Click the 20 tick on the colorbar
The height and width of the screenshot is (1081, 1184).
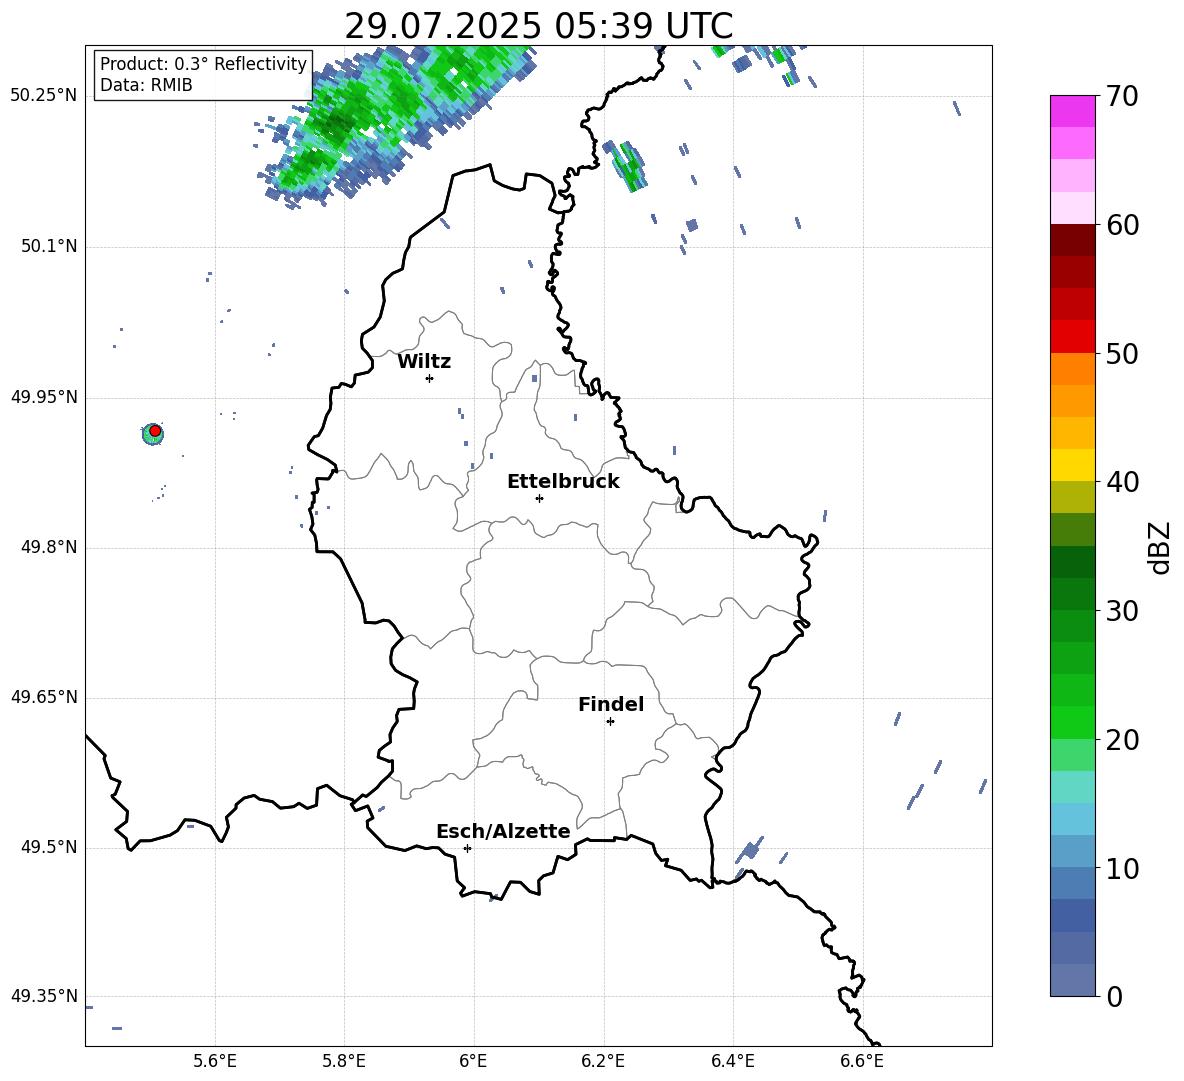click(1121, 739)
